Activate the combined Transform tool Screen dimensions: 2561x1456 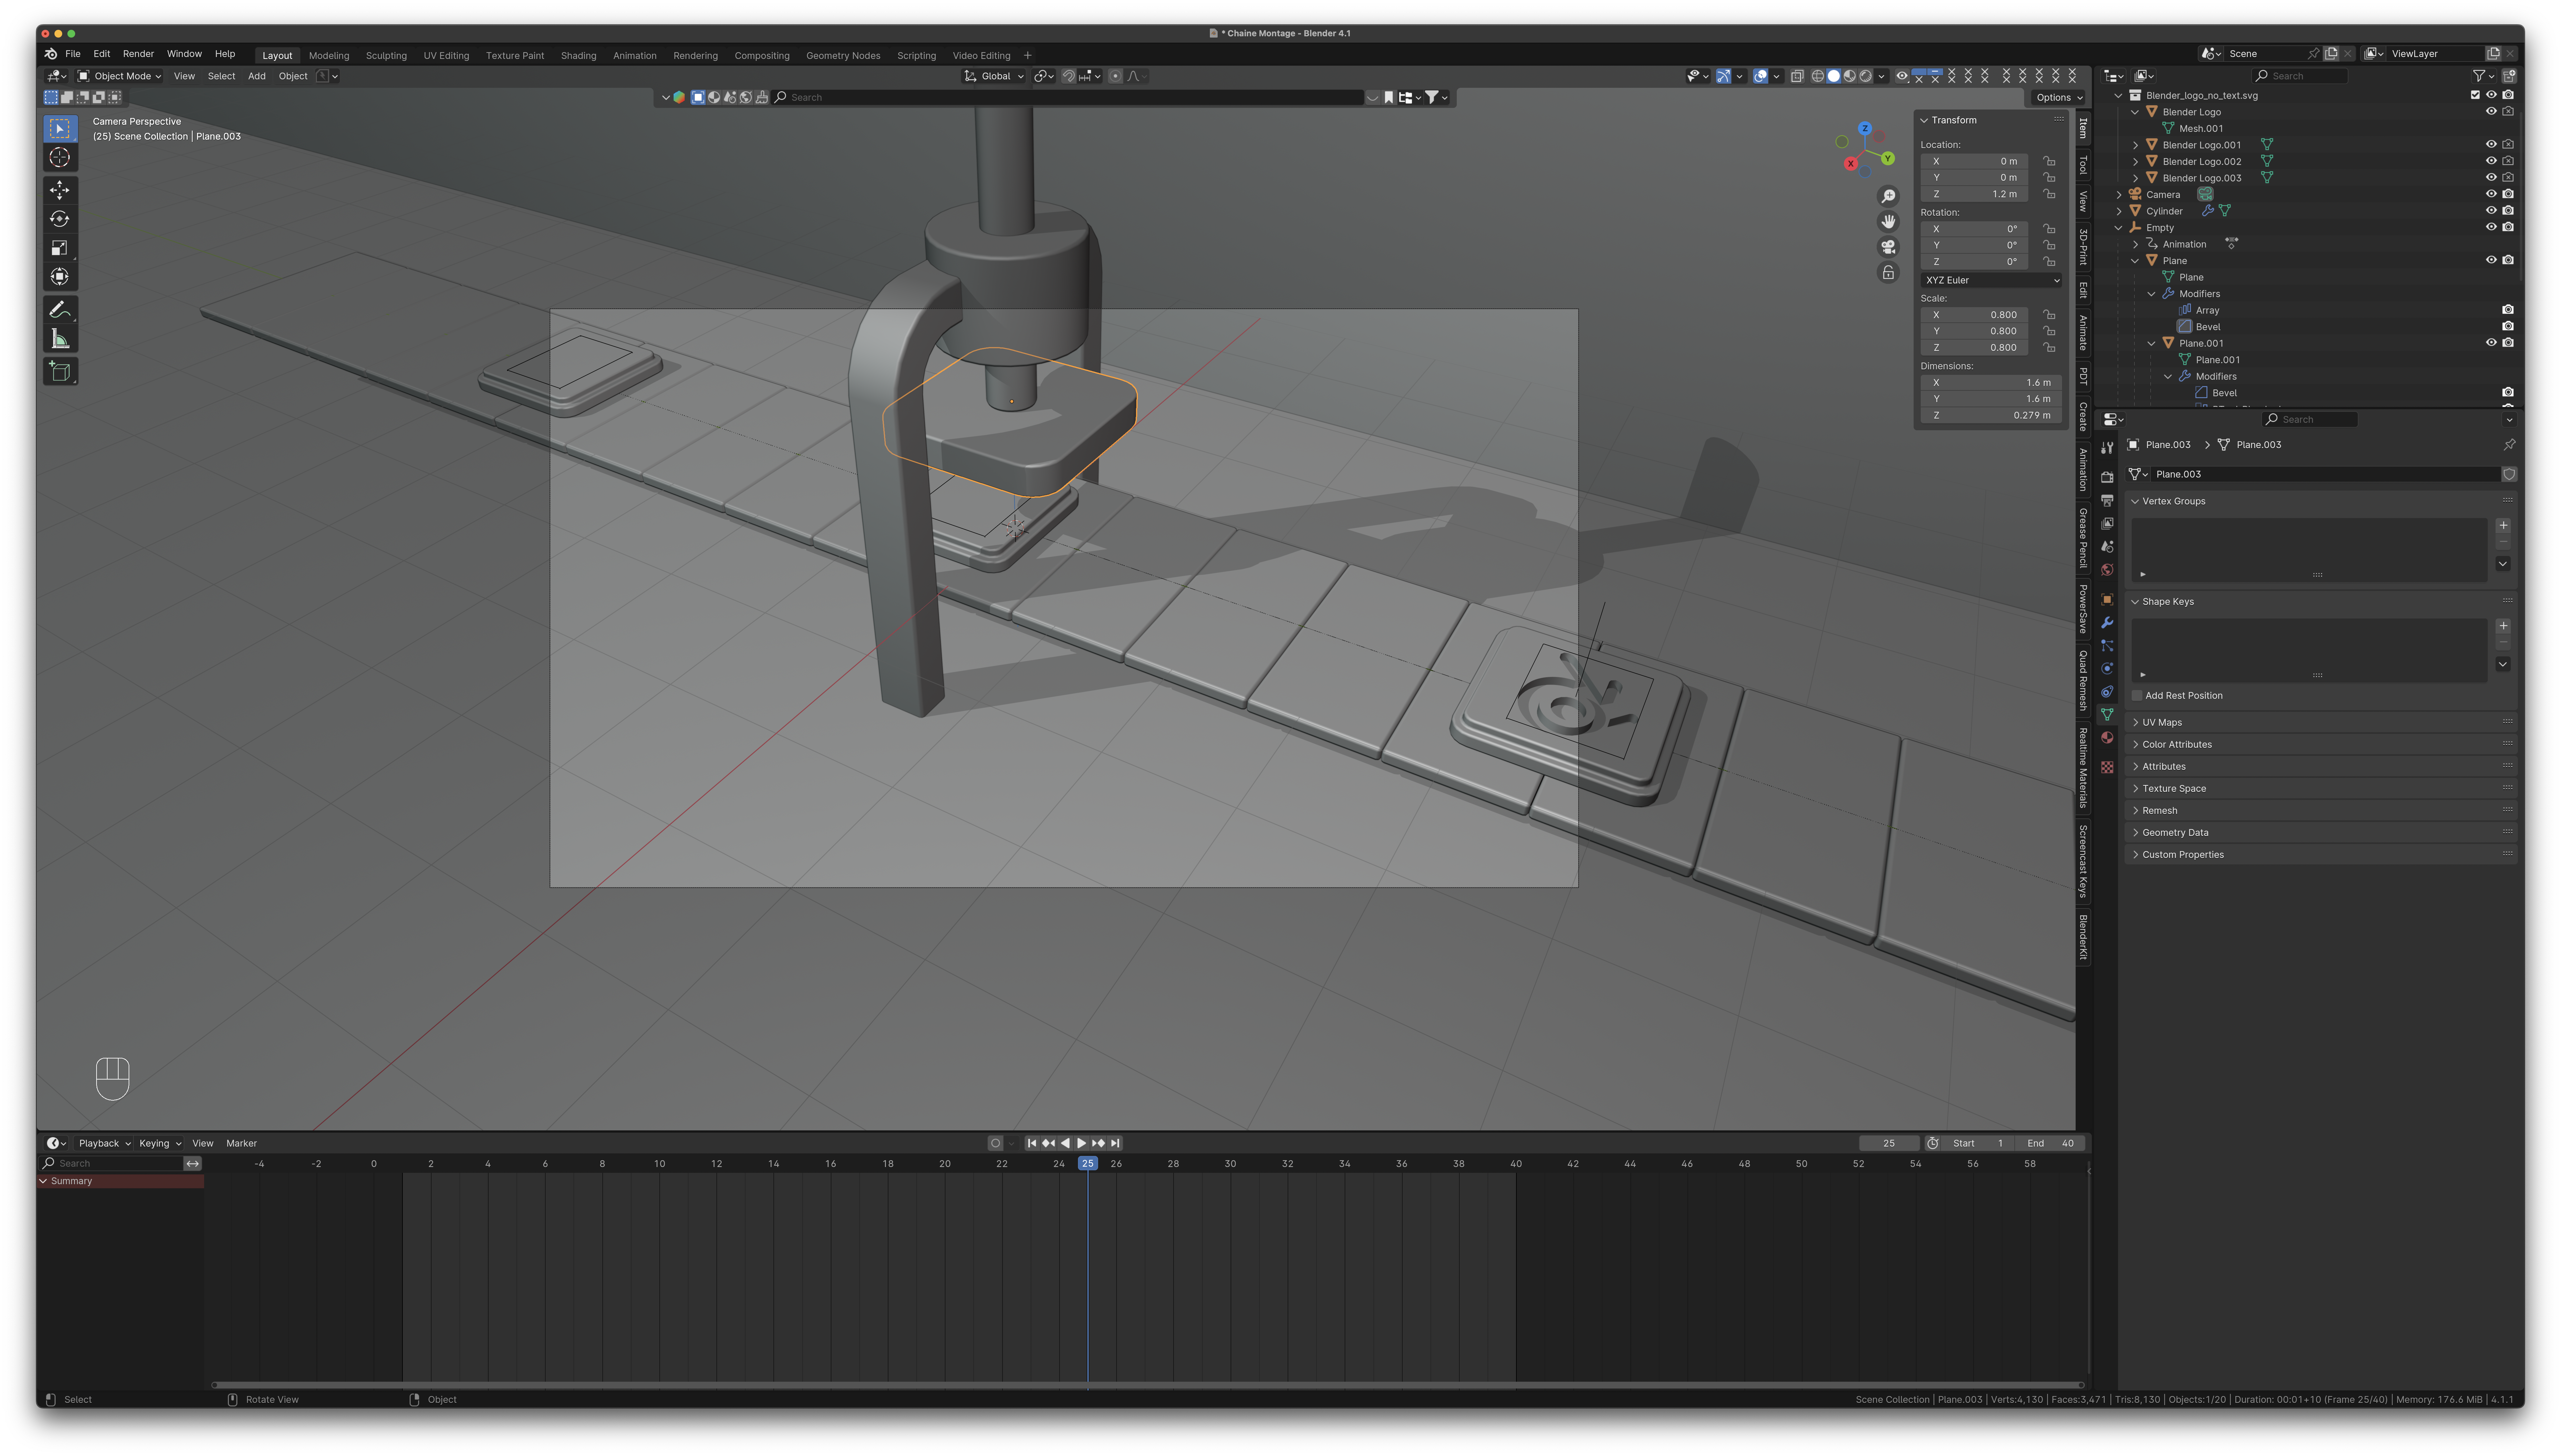coord(60,277)
